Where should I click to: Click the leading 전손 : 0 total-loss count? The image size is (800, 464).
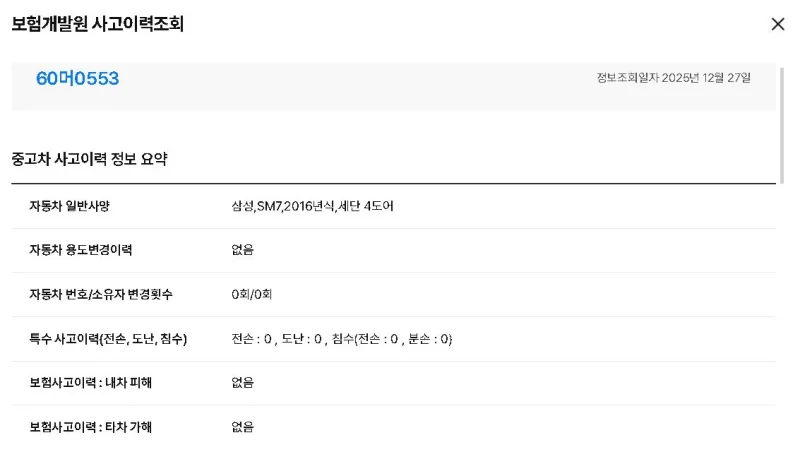(x=252, y=339)
